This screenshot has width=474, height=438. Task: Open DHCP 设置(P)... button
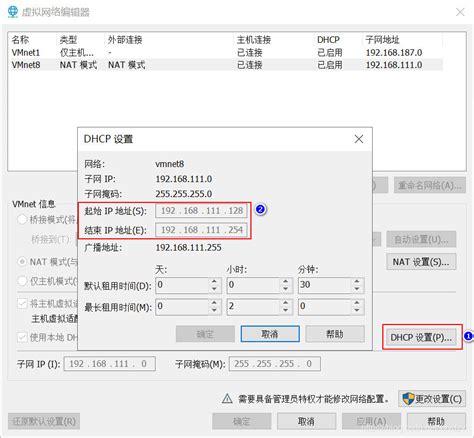coord(421,337)
